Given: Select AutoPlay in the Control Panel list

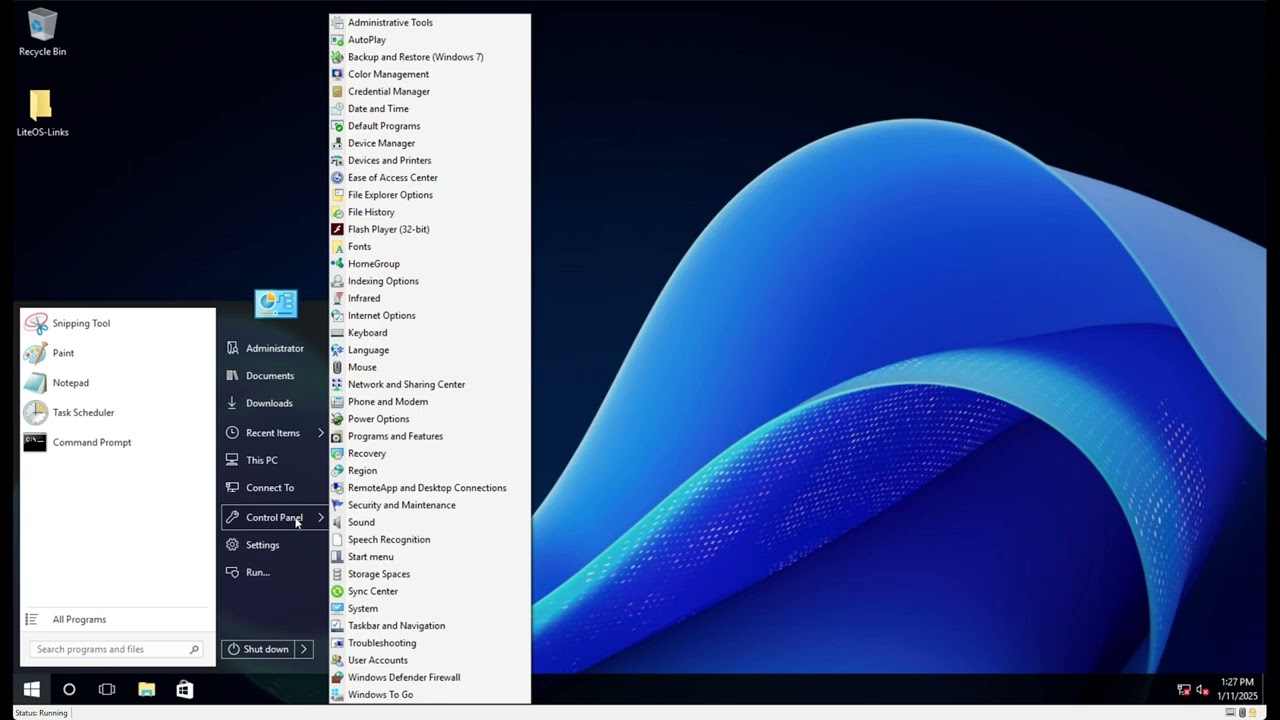Looking at the screenshot, I should 430,40.
